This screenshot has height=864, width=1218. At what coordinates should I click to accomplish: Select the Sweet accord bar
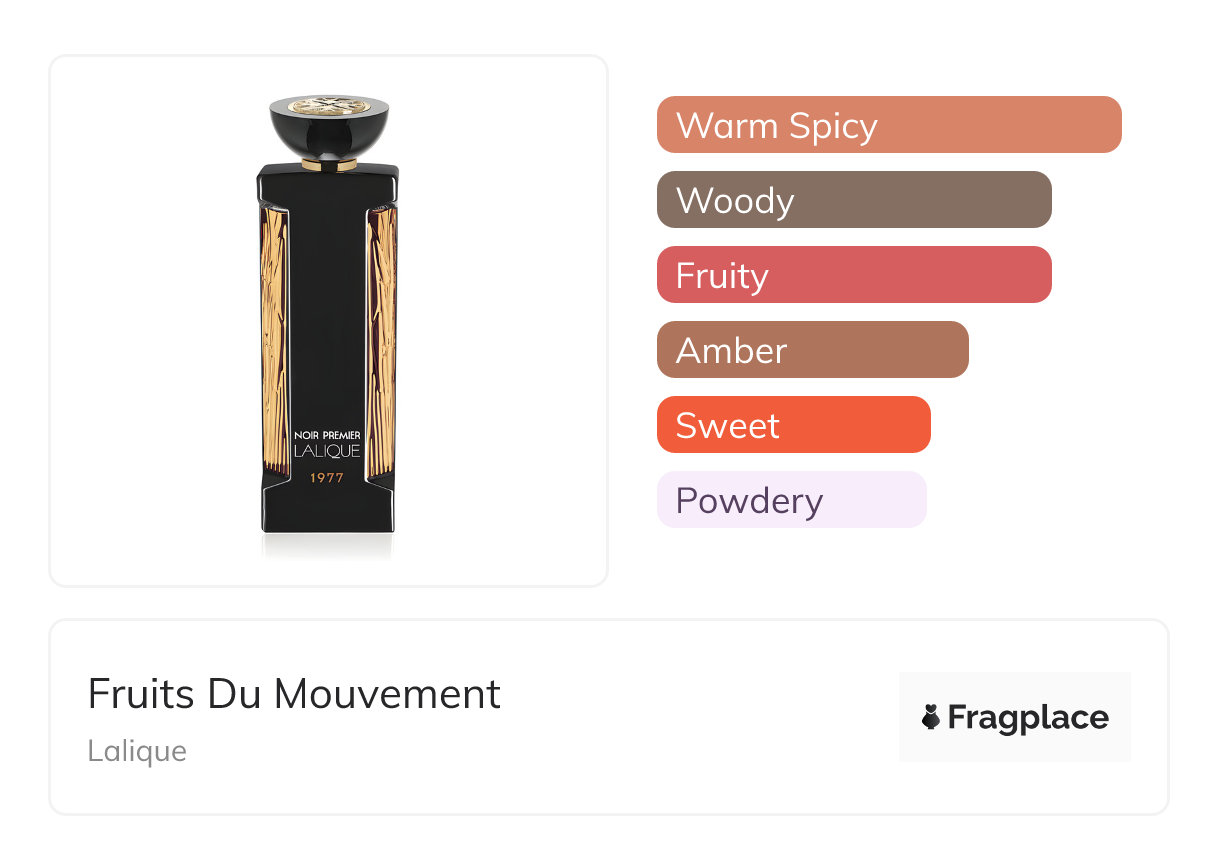click(793, 425)
